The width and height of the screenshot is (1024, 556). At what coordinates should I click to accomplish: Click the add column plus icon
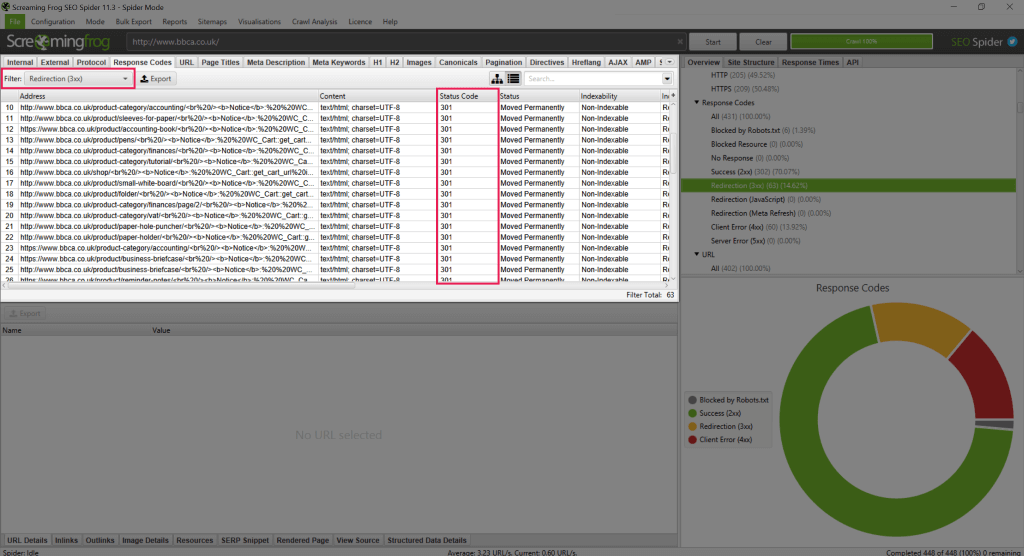pos(673,95)
